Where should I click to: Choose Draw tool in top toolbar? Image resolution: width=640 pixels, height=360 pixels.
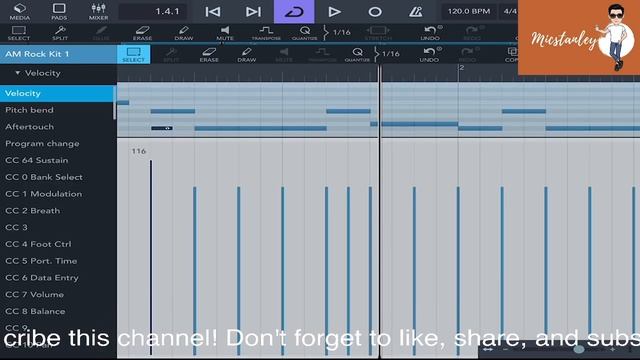184,33
